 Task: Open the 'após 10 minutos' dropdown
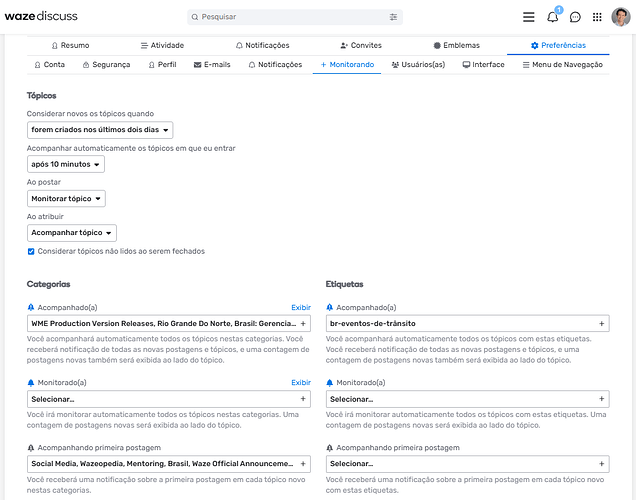(x=66, y=164)
